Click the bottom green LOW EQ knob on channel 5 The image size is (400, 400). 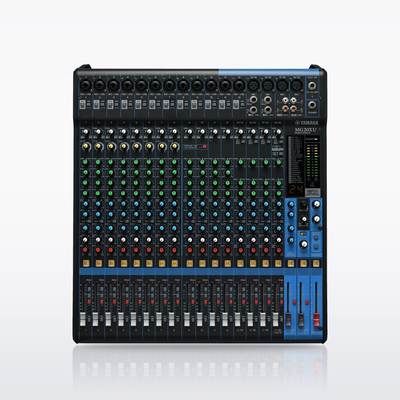click(136, 193)
